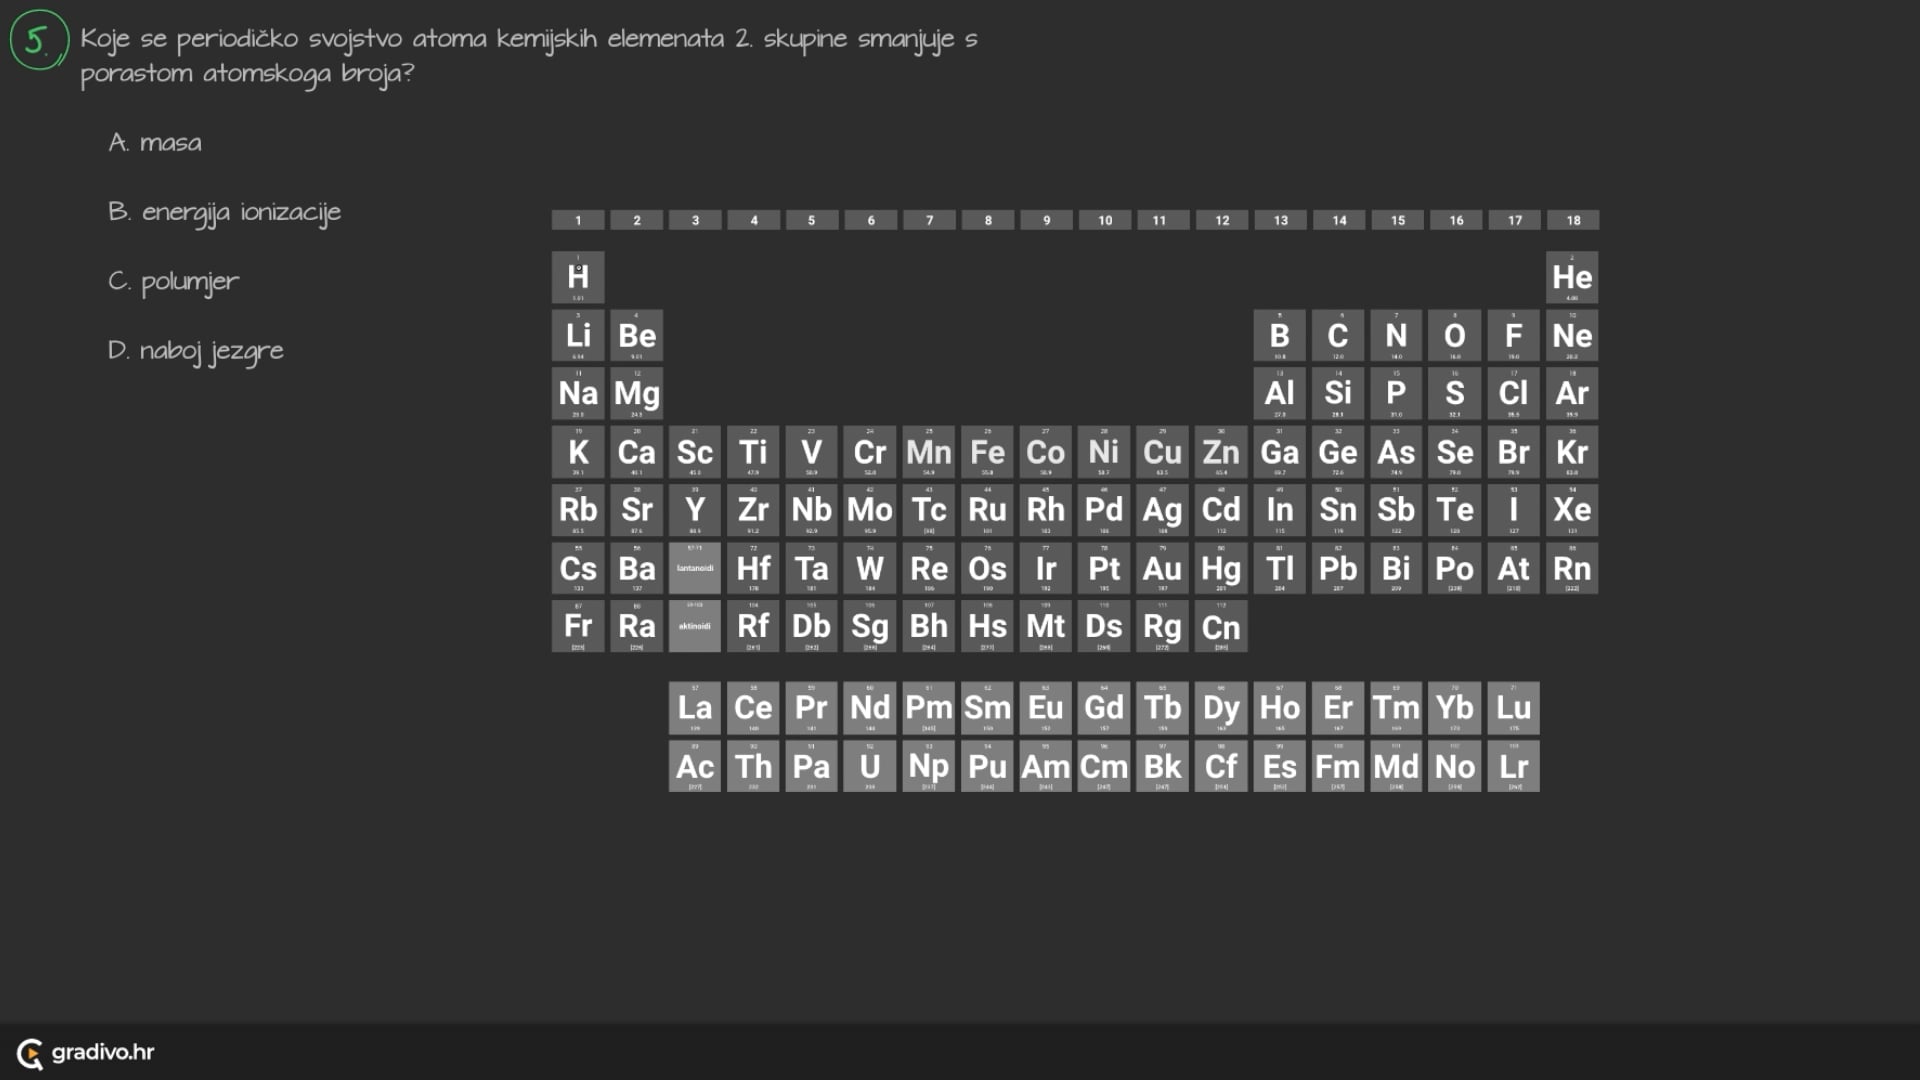Click the lutetium Lu tile
The image size is (1920, 1080).
click(x=1514, y=708)
